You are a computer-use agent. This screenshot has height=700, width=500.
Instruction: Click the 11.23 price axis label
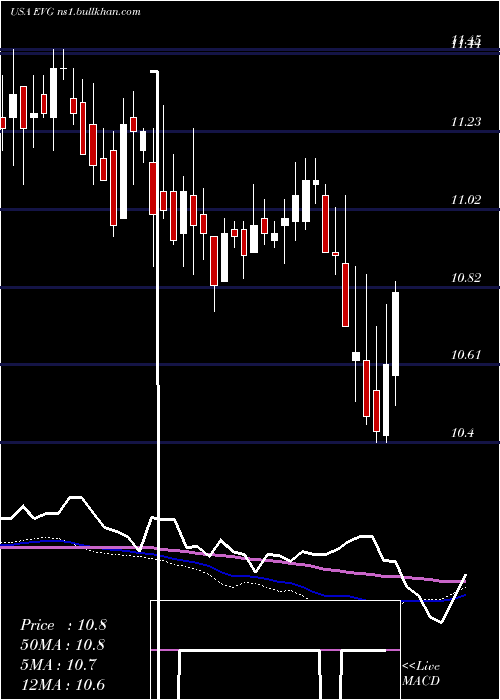(466, 122)
